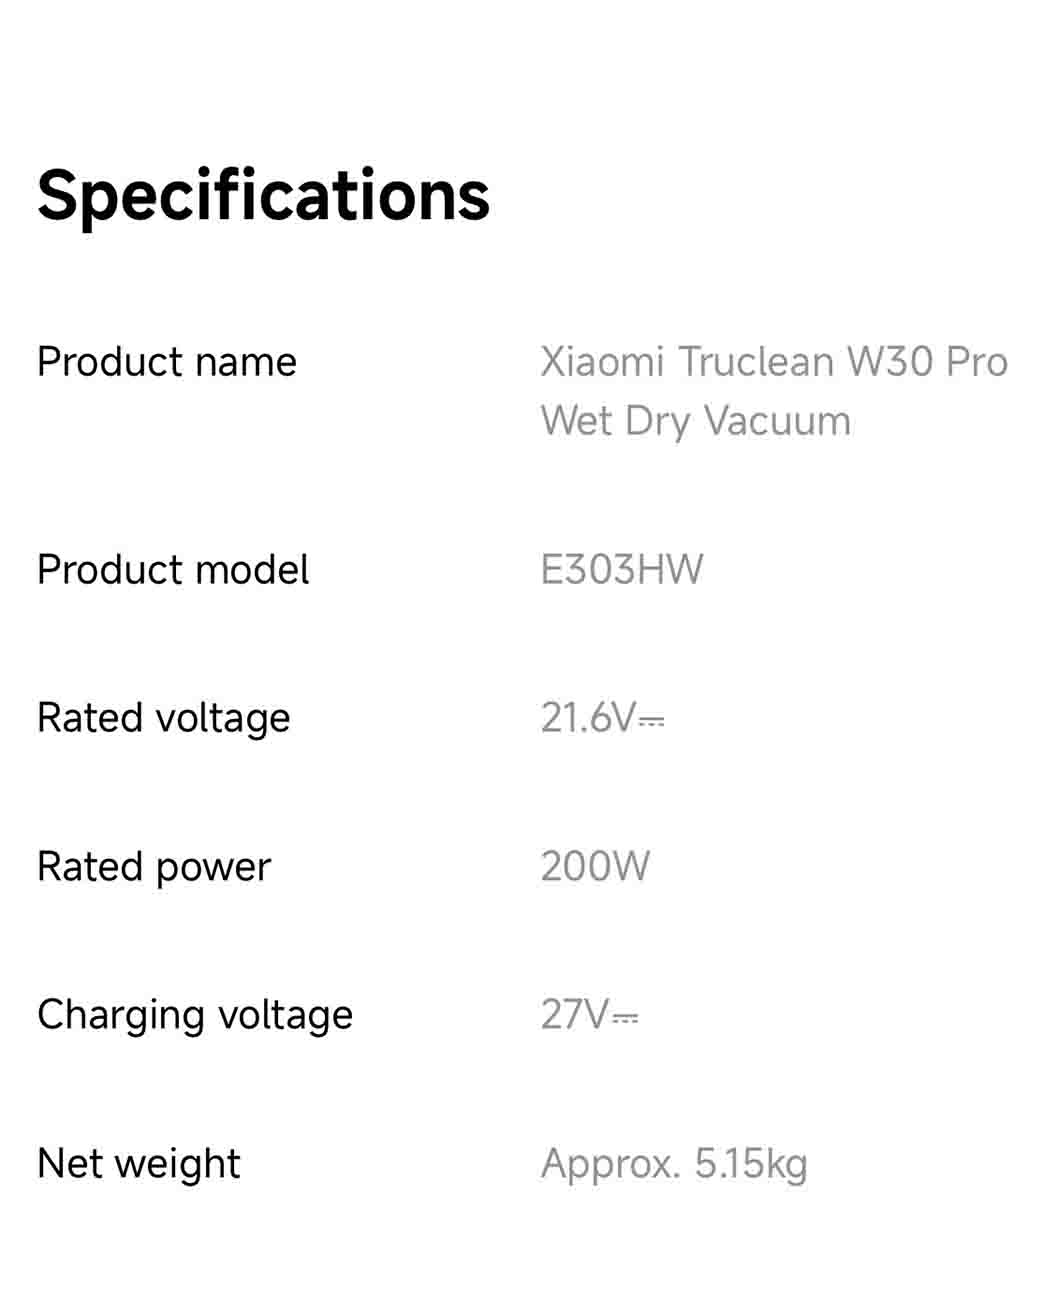Click the word Xiaomi in product name
This screenshot has height=1300, width=1043.
click(x=602, y=362)
